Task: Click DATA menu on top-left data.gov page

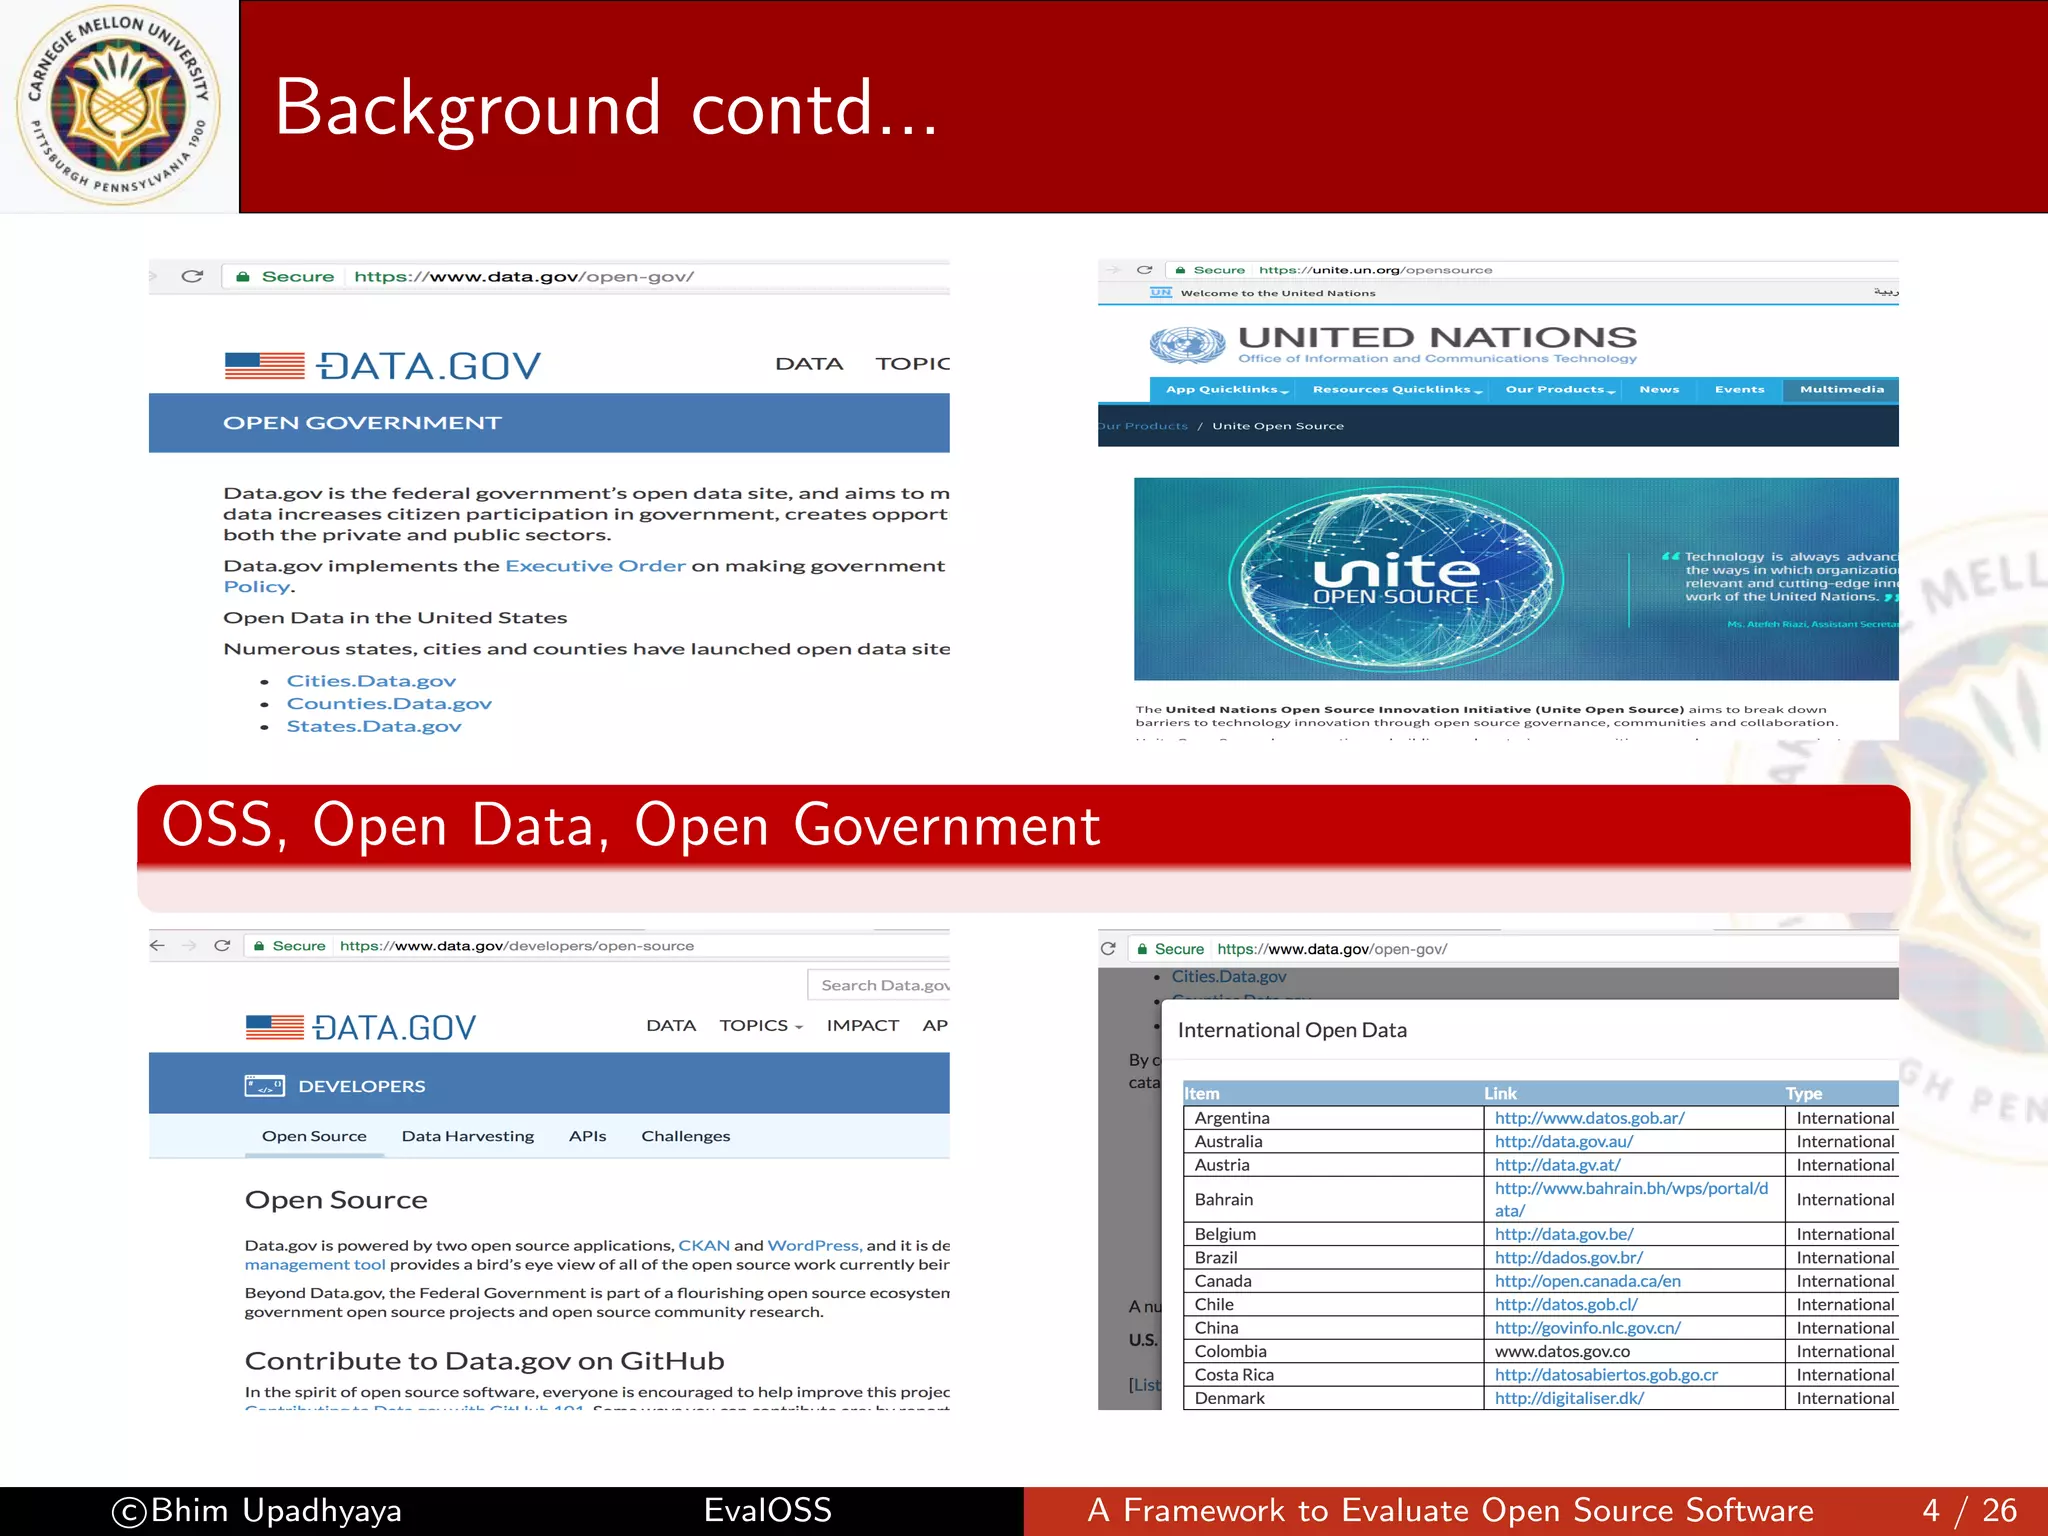Action: pyautogui.click(x=809, y=364)
